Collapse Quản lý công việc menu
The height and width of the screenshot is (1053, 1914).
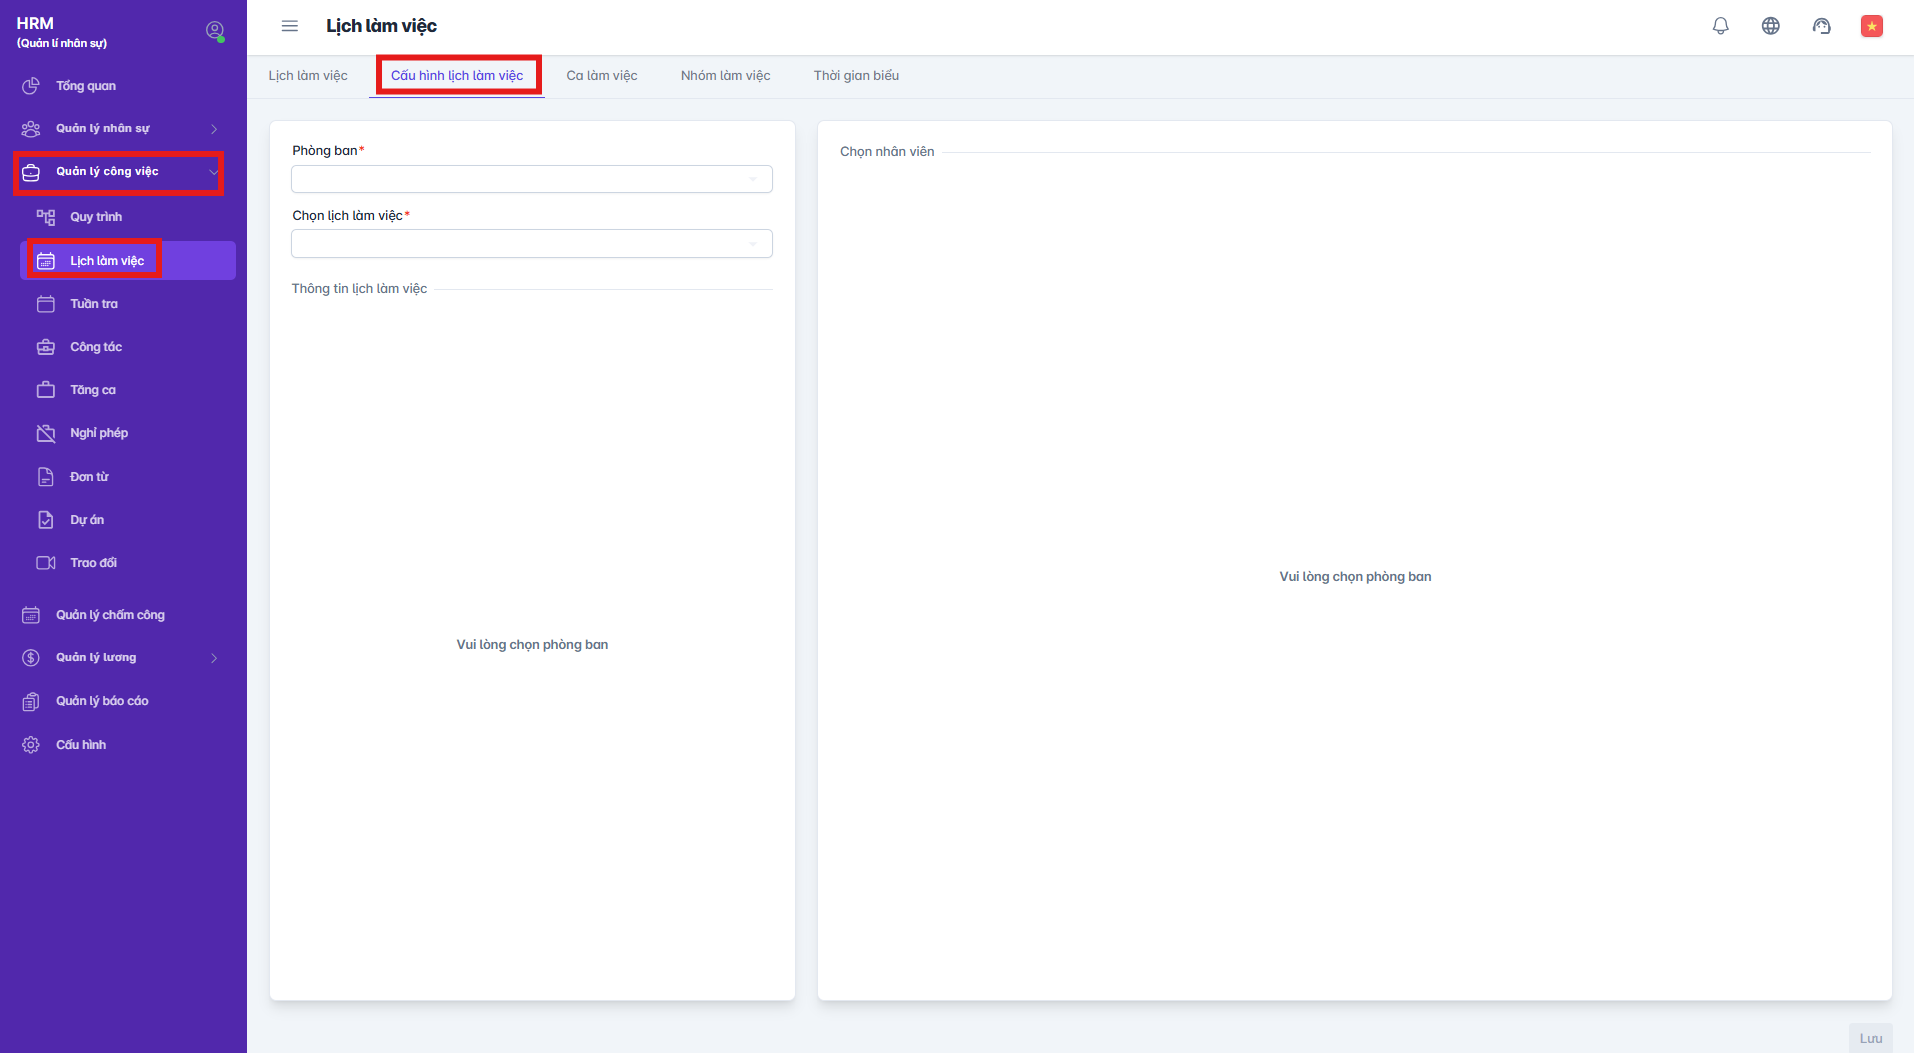118,172
